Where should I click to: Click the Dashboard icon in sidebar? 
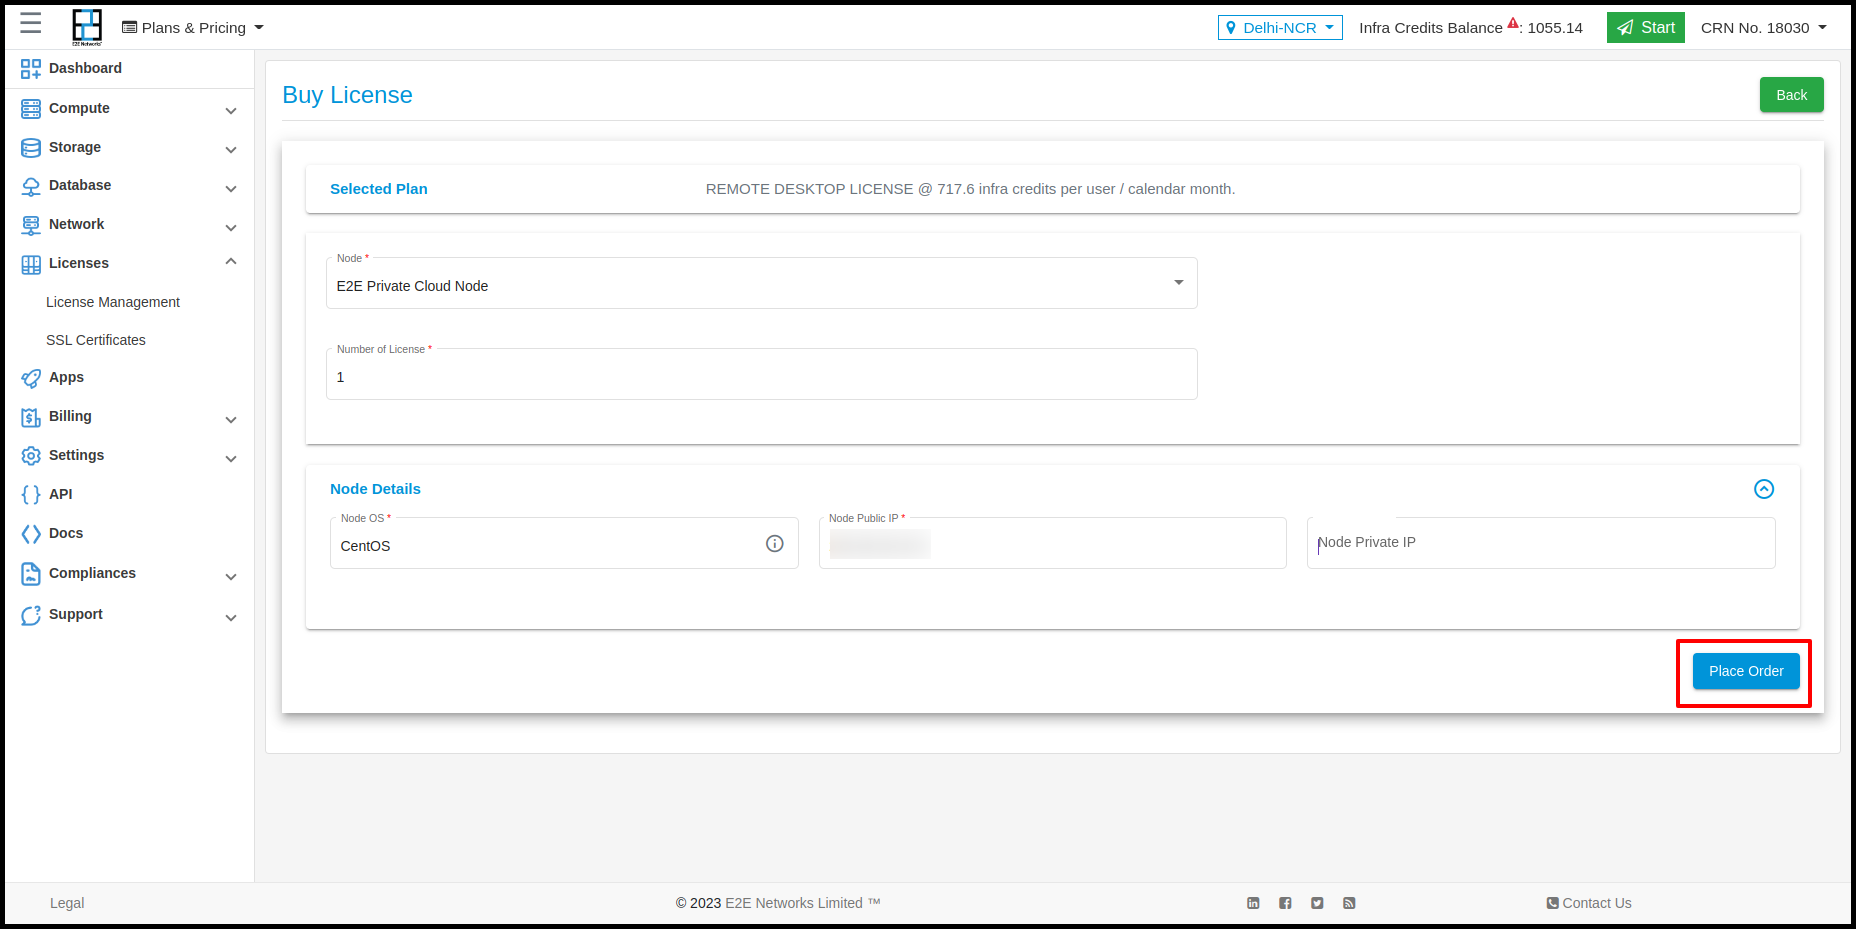(31, 69)
